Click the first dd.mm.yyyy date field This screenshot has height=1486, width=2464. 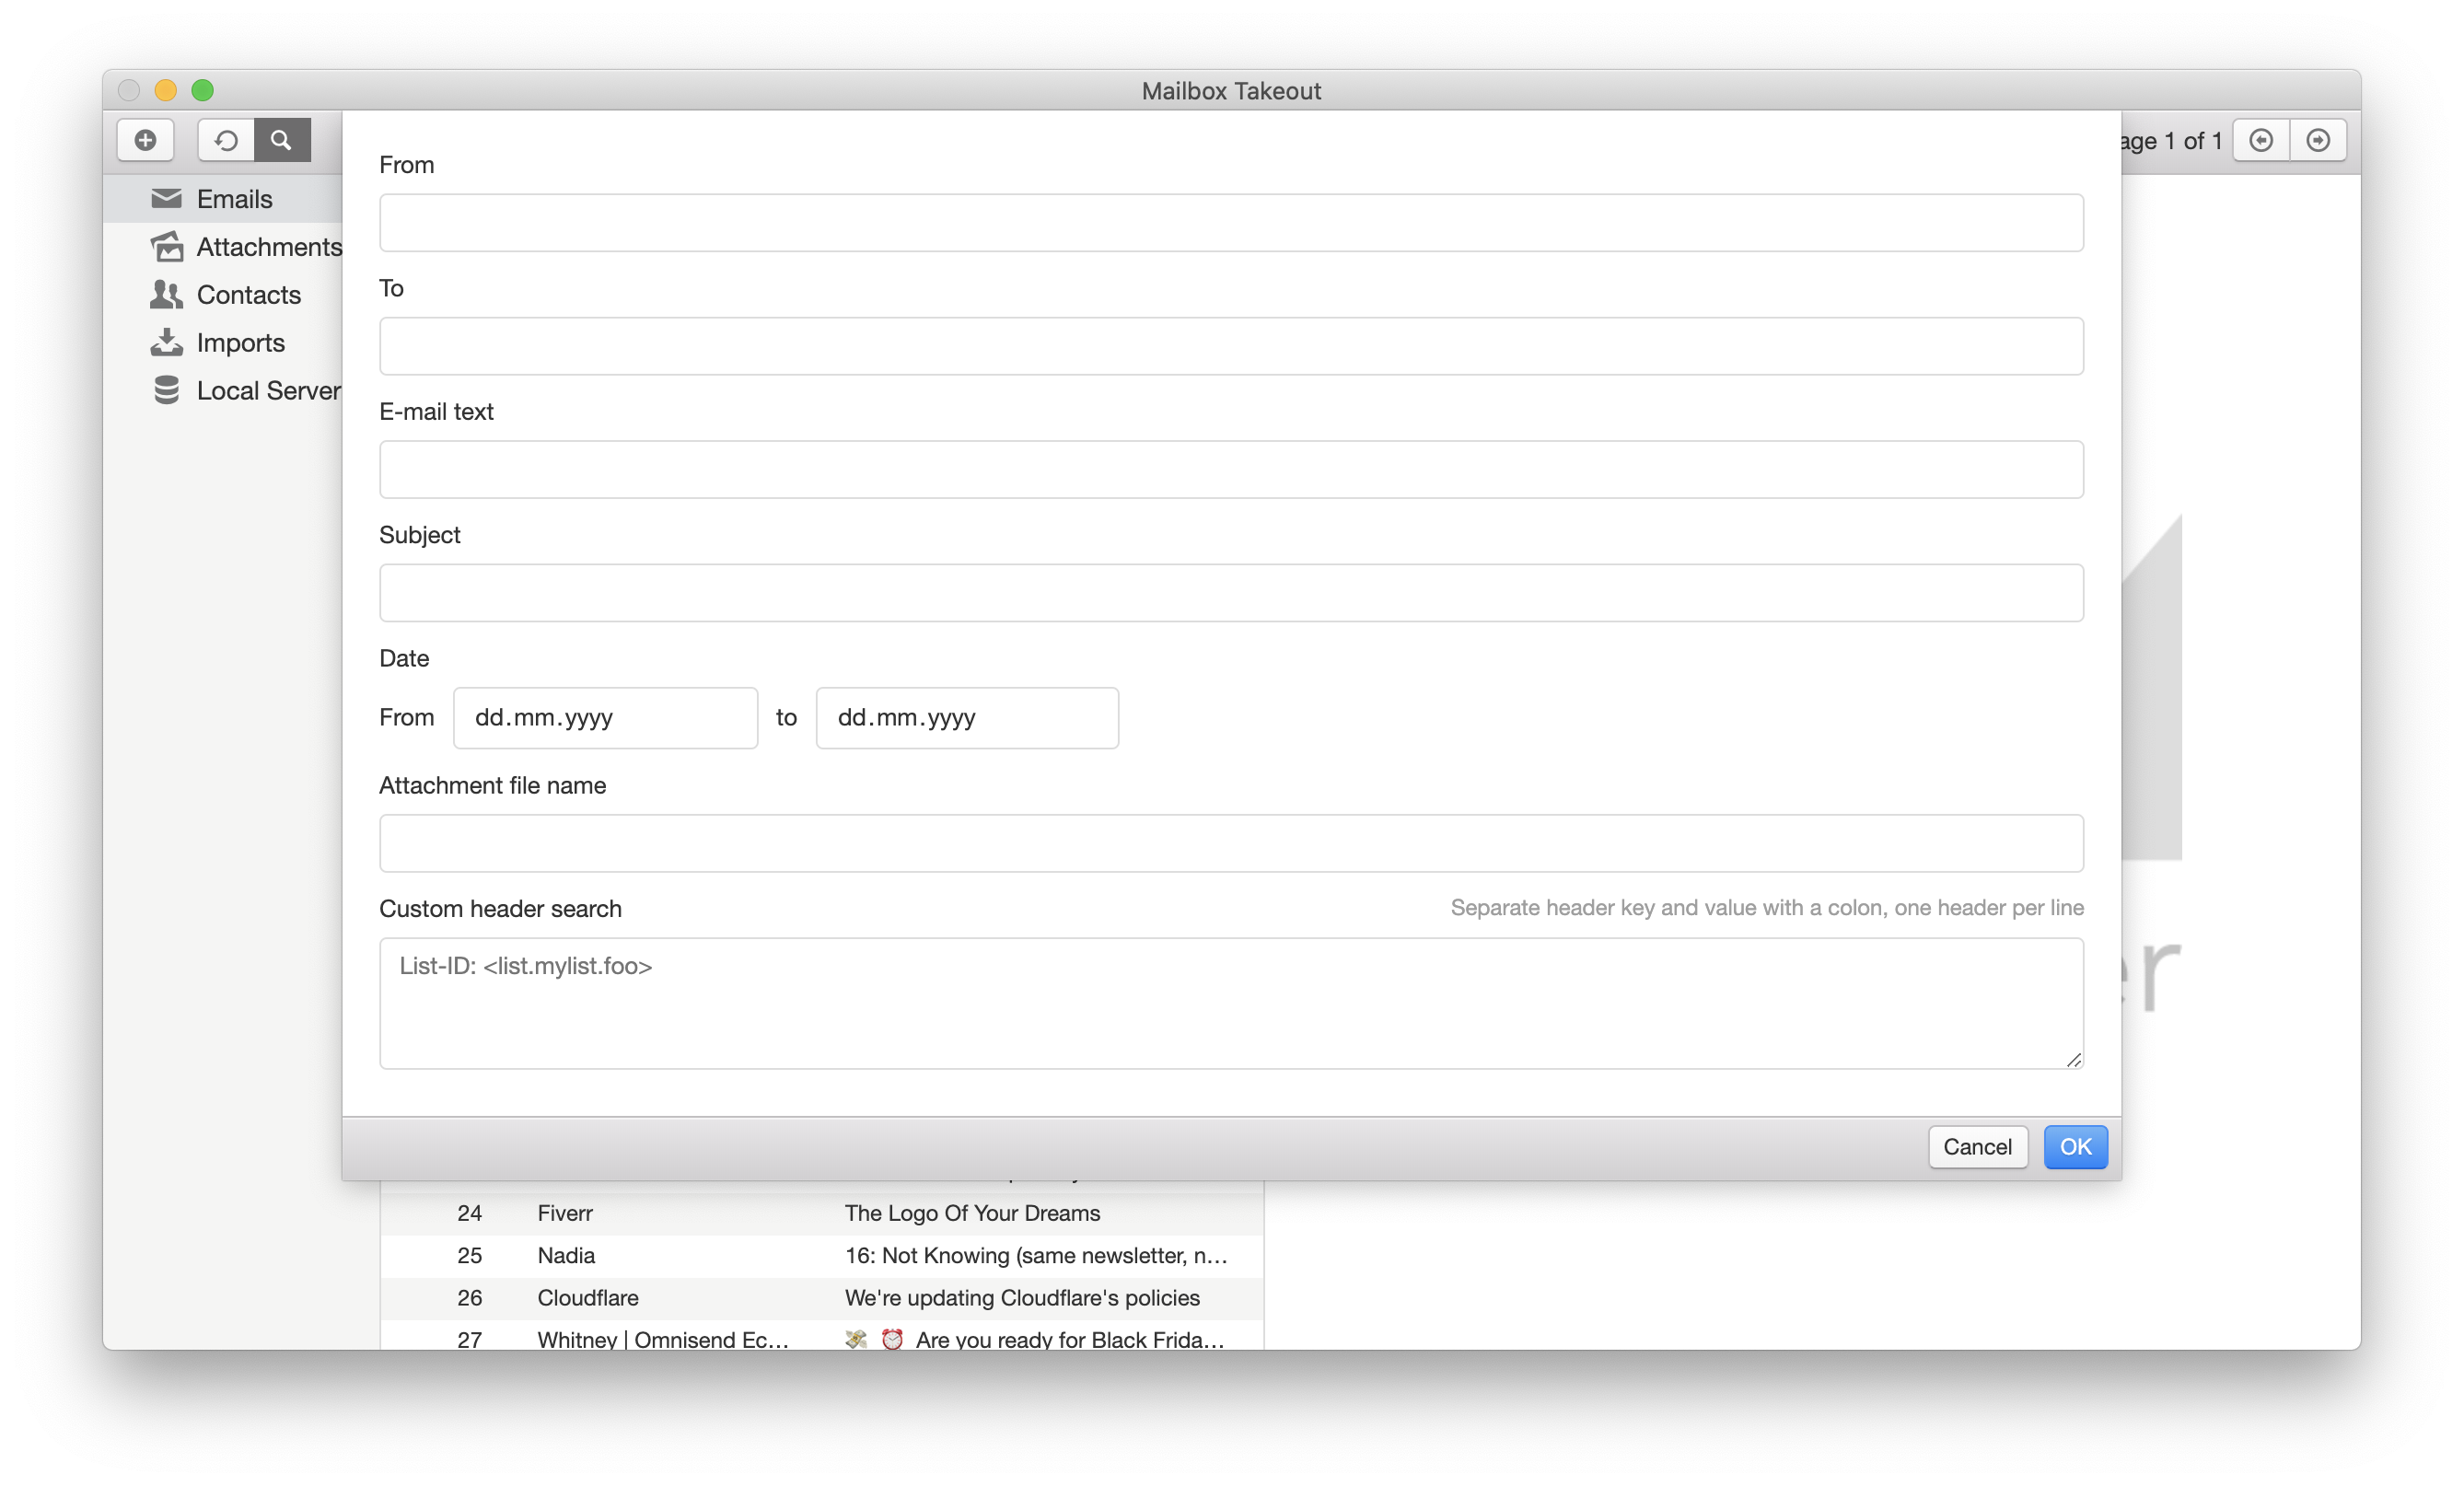605,718
